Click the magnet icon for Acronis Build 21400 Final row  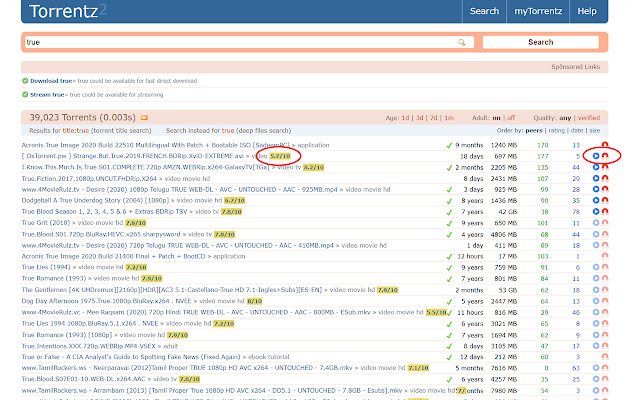[605, 256]
